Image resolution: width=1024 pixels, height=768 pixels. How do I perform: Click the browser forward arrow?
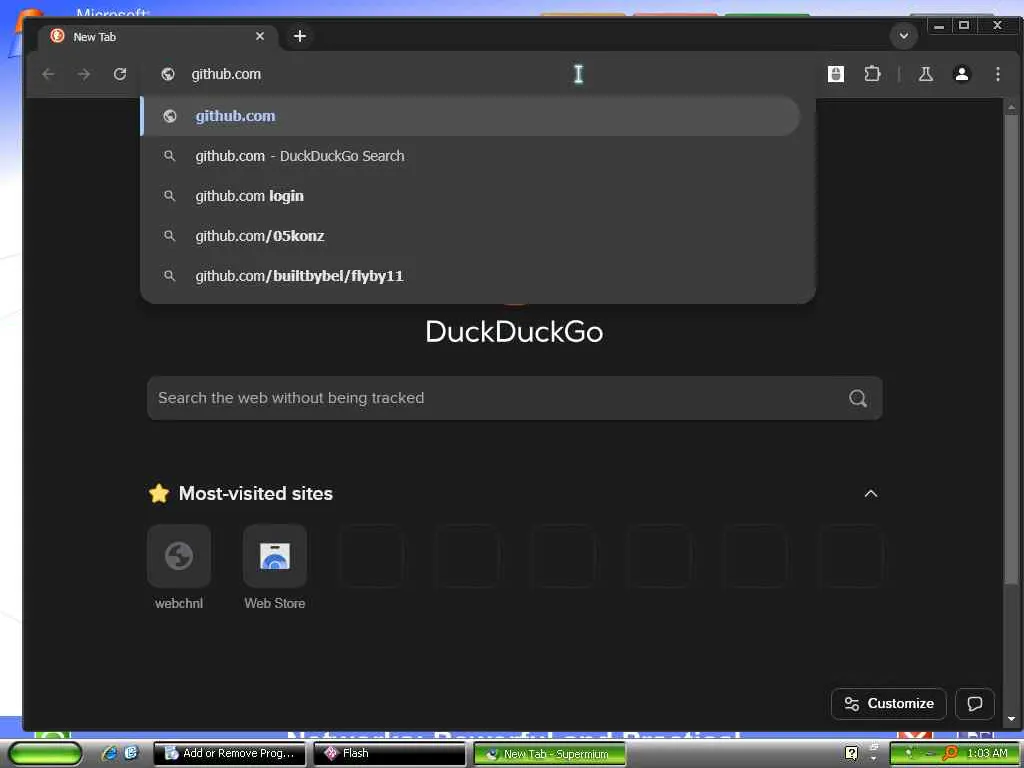[84, 74]
